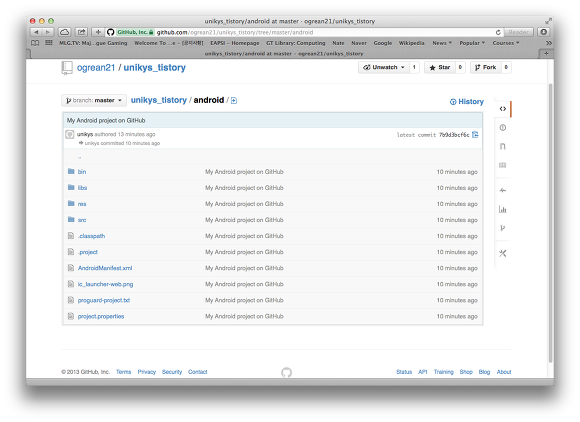
Task: Open the branch: master dropdown
Action: pyautogui.click(x=94, y=100)
